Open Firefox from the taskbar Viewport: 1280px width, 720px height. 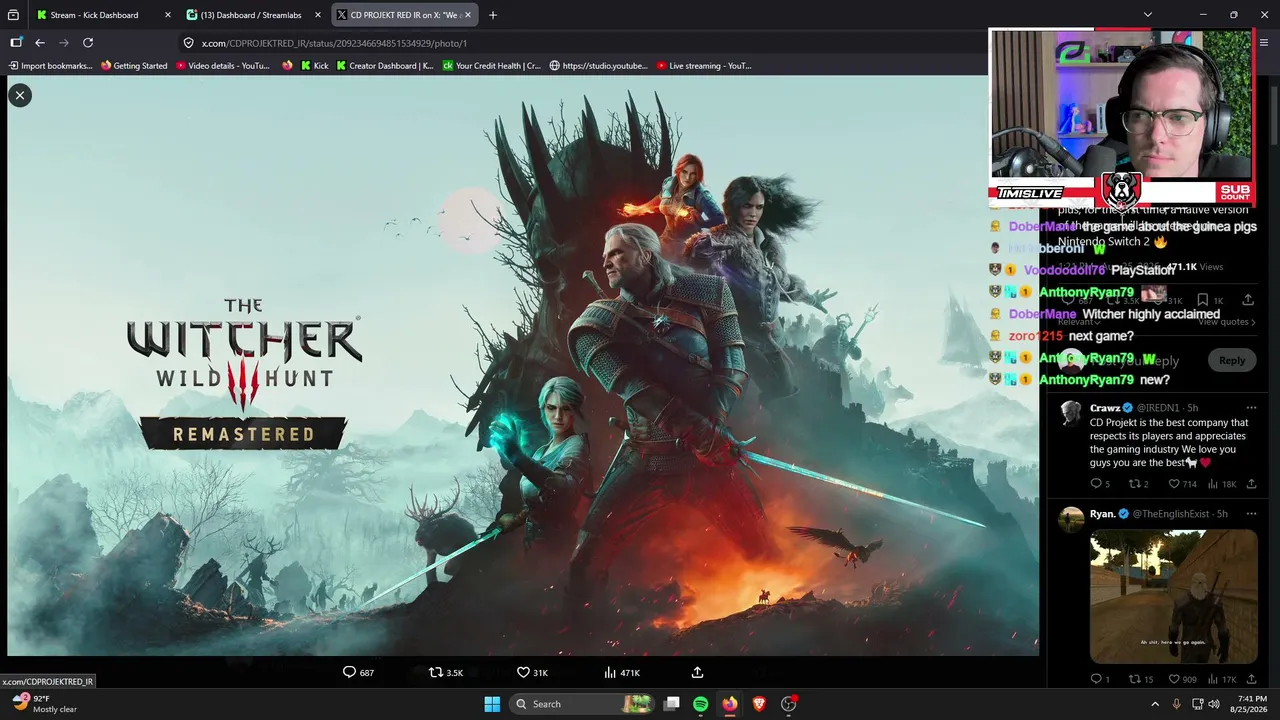coord(730,704)
